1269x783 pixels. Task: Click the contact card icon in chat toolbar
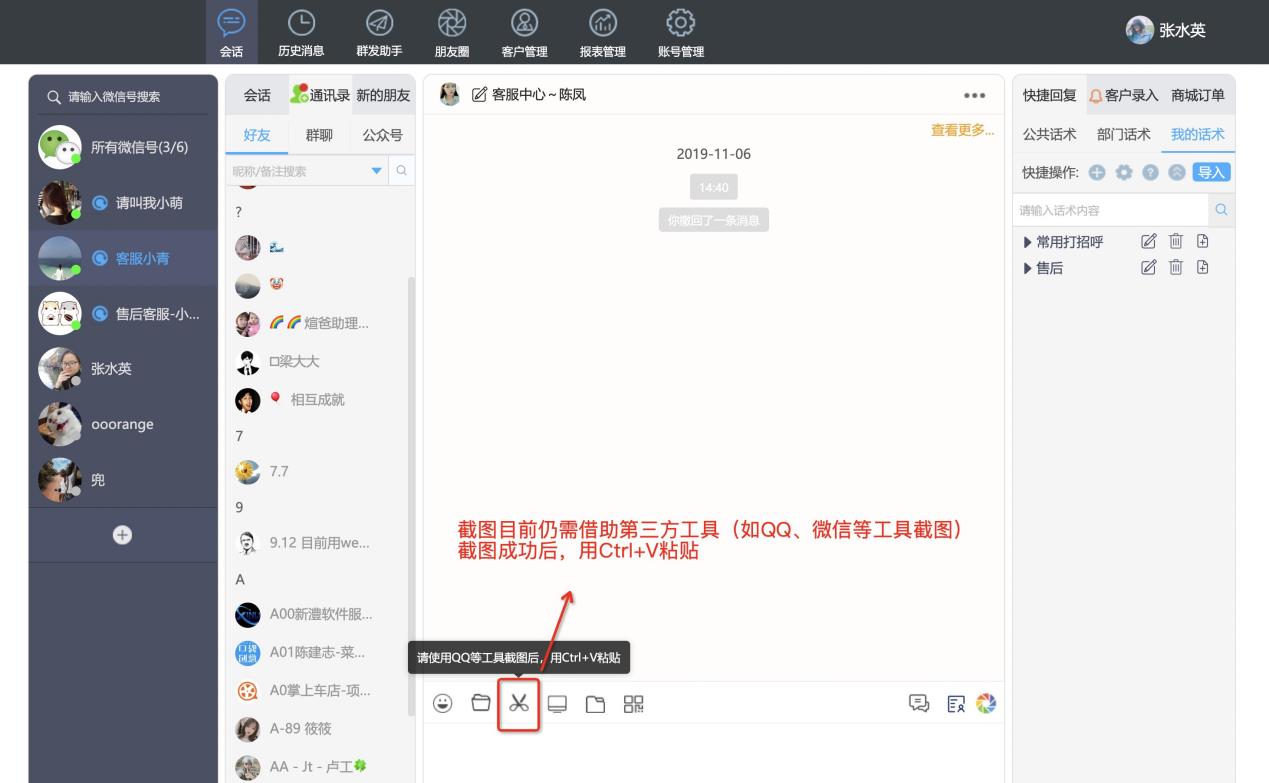click(x=955, y=704)
